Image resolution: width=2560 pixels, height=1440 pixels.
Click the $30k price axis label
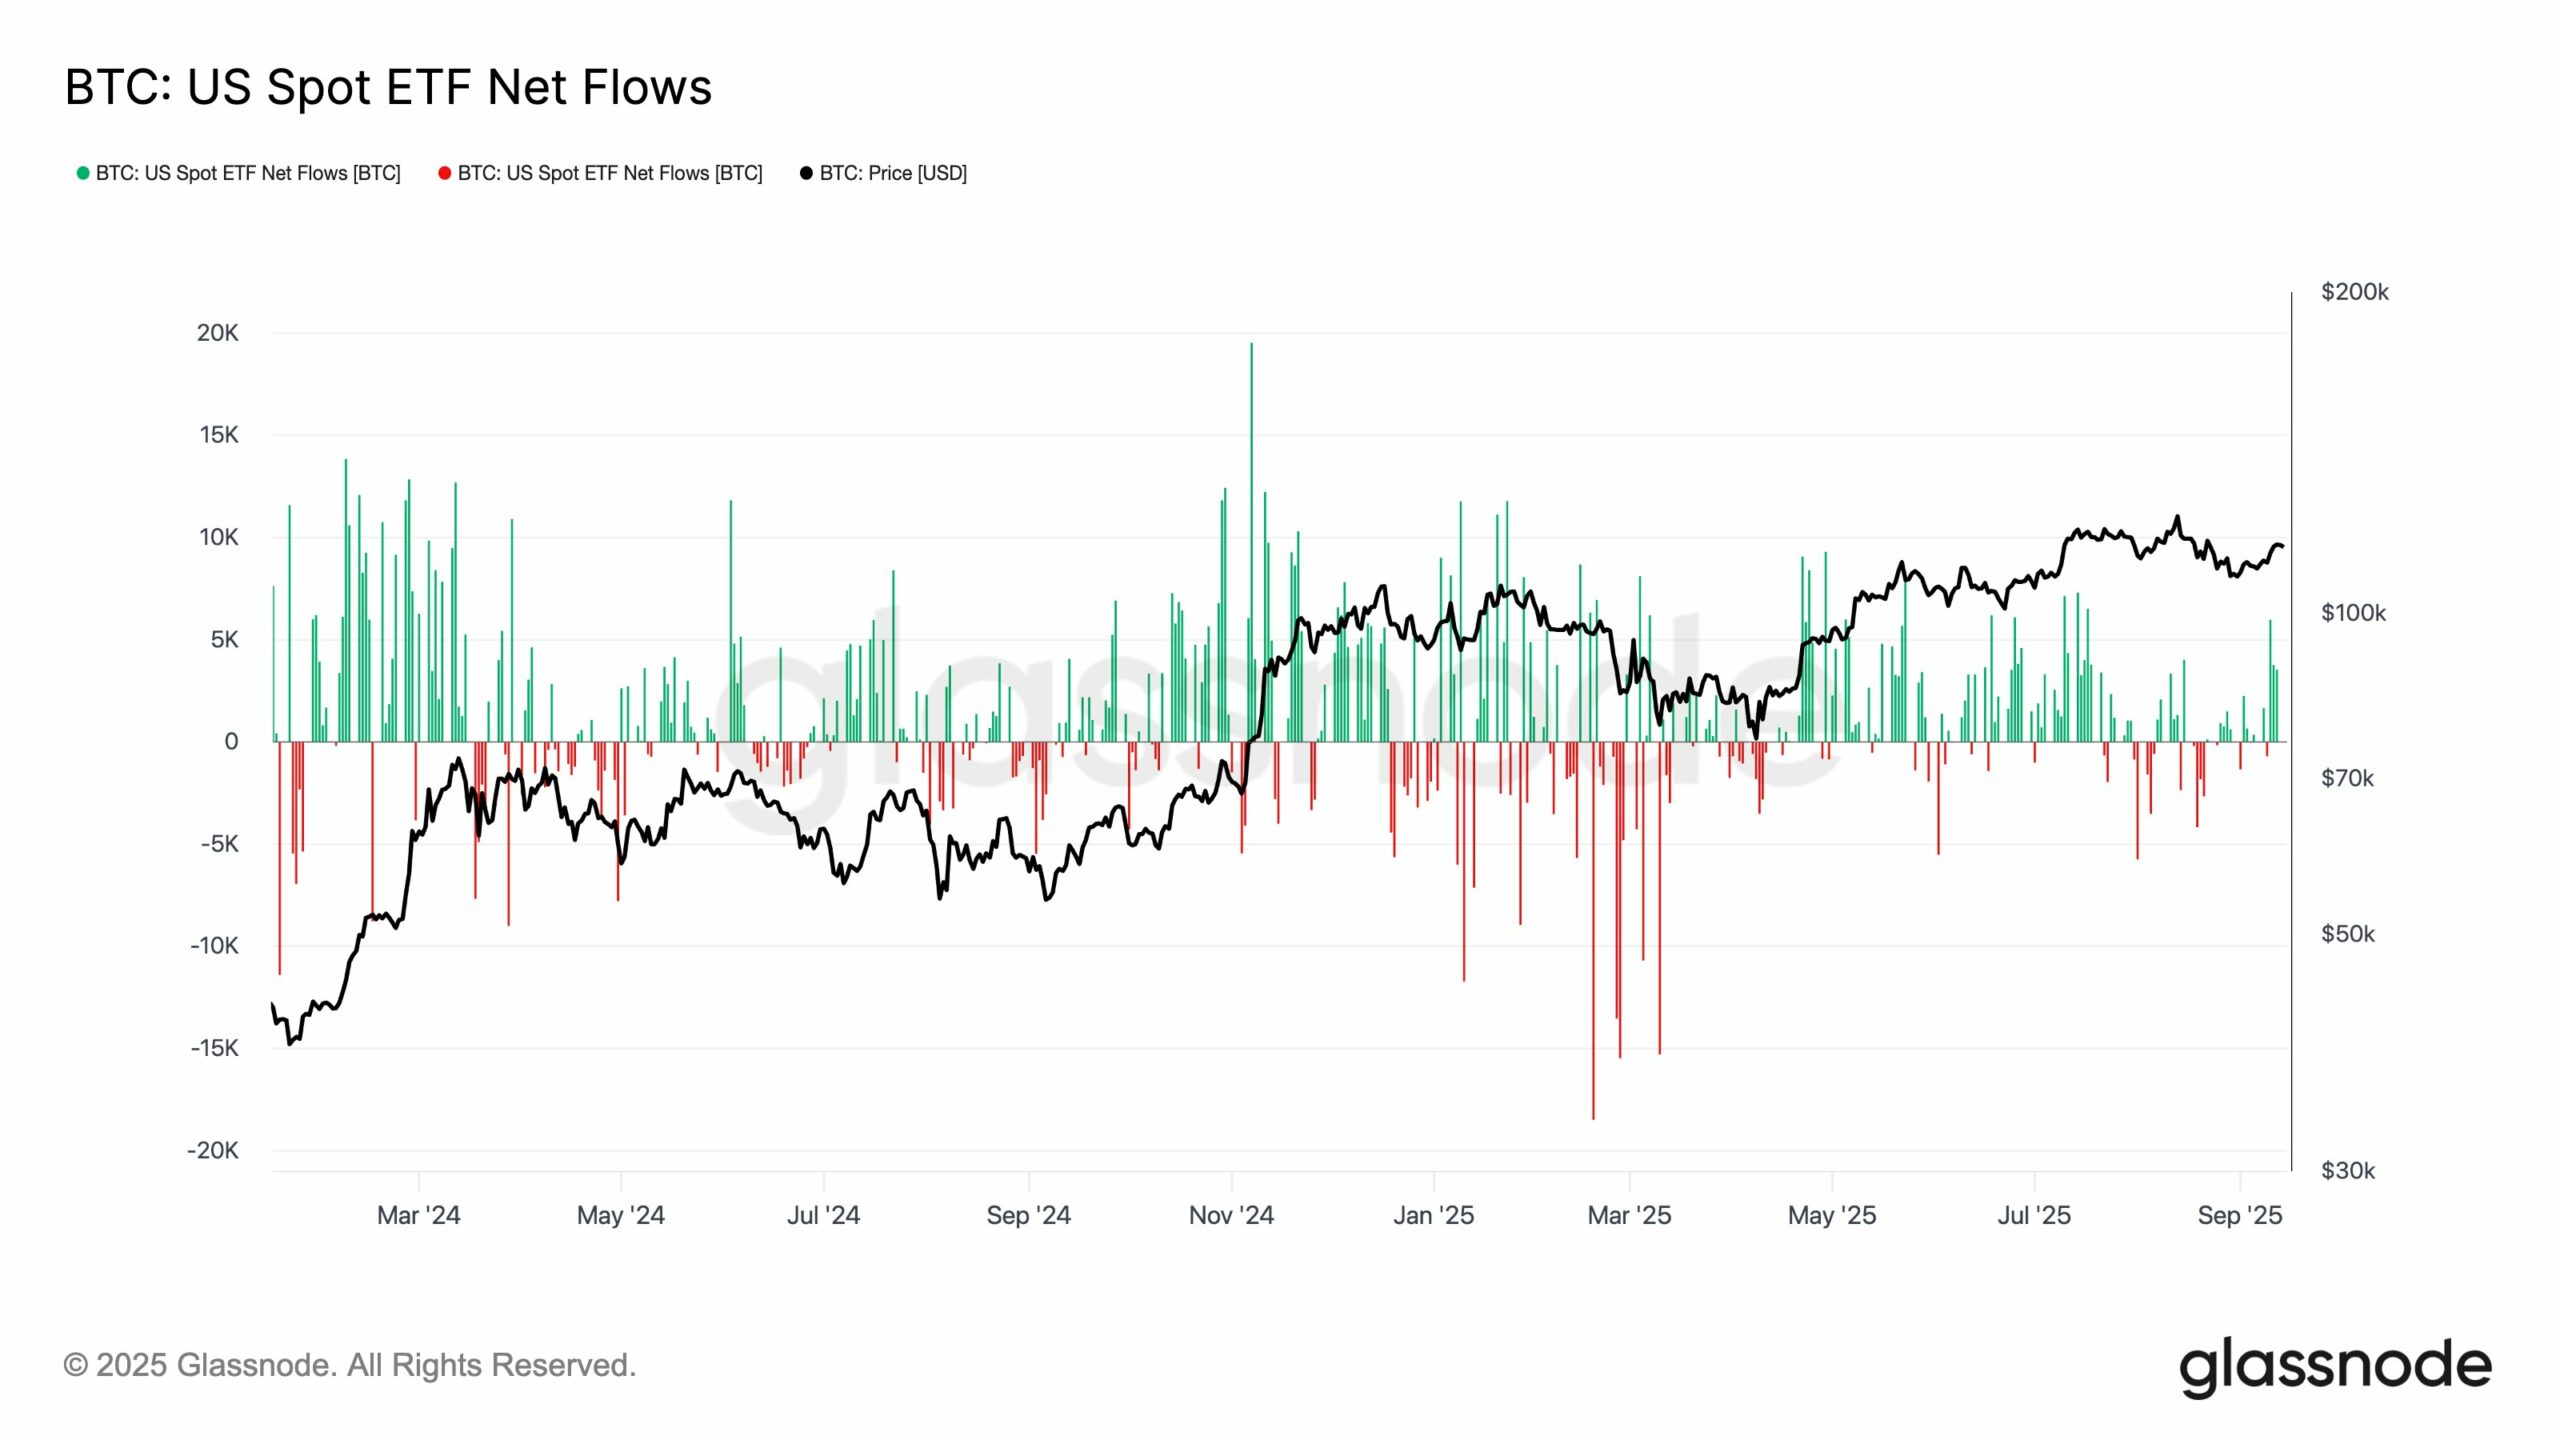(x=2347, y=1170)
